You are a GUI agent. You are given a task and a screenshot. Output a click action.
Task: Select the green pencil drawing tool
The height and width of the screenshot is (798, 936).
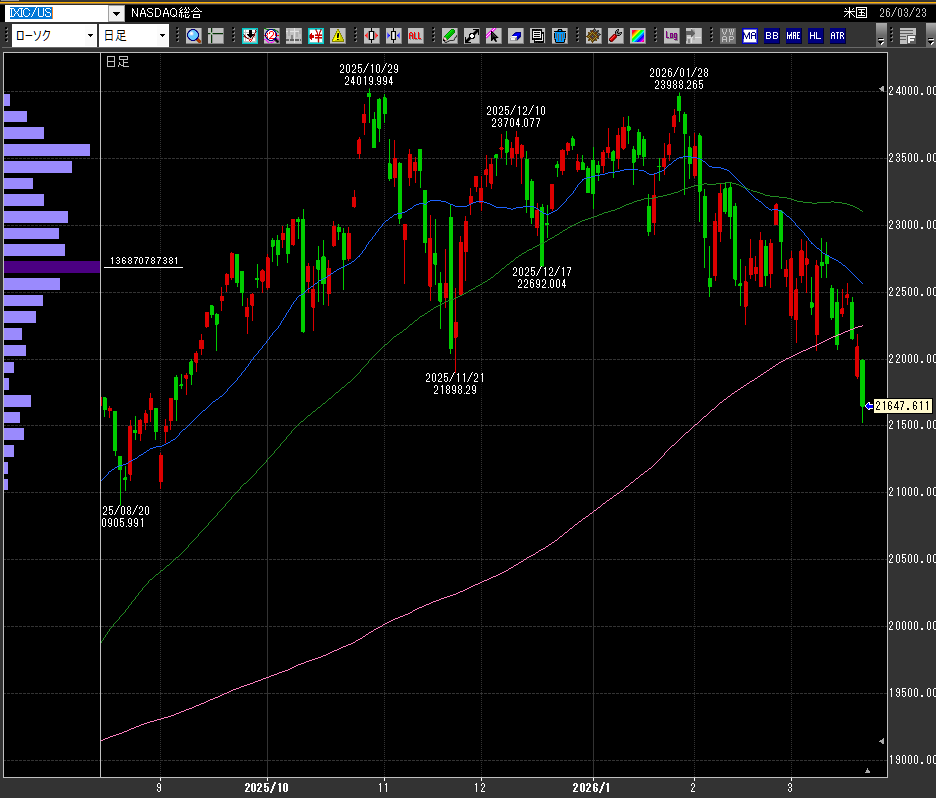click(449, 36)
